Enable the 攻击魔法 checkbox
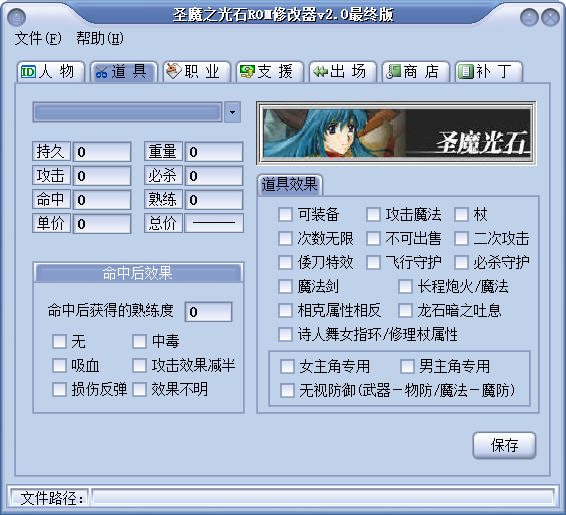The image size is (566, 515). 373,214
